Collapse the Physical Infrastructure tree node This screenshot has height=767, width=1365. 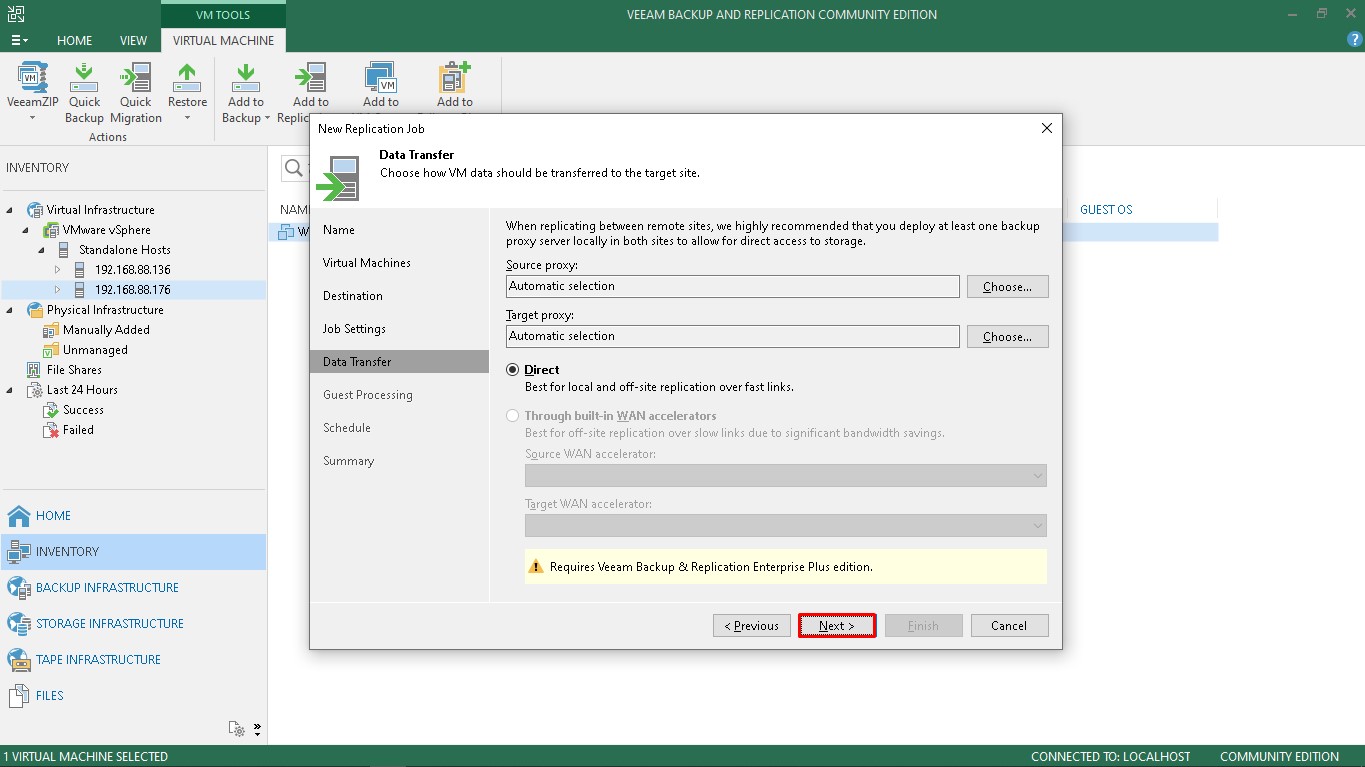11,310
